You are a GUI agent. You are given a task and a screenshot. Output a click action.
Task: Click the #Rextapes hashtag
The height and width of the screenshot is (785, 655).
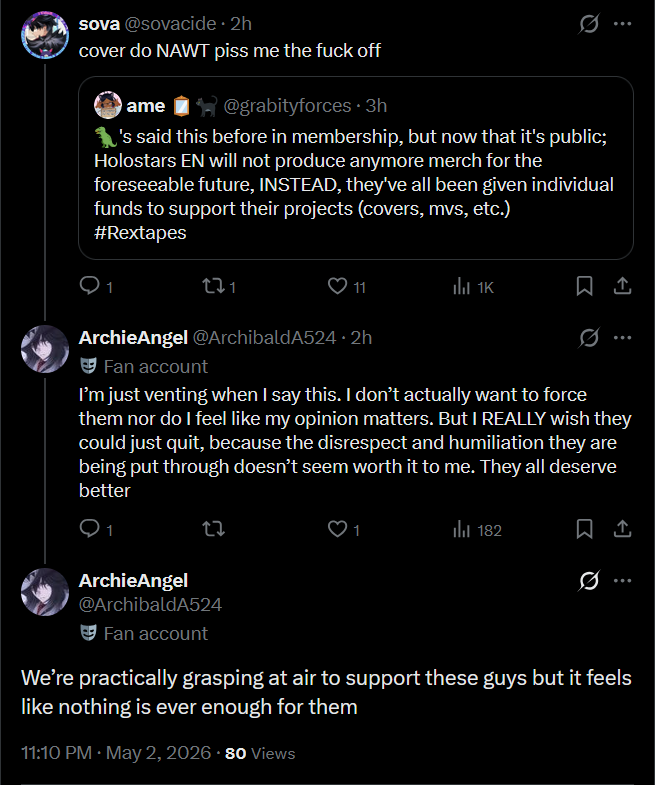point(140,233)
